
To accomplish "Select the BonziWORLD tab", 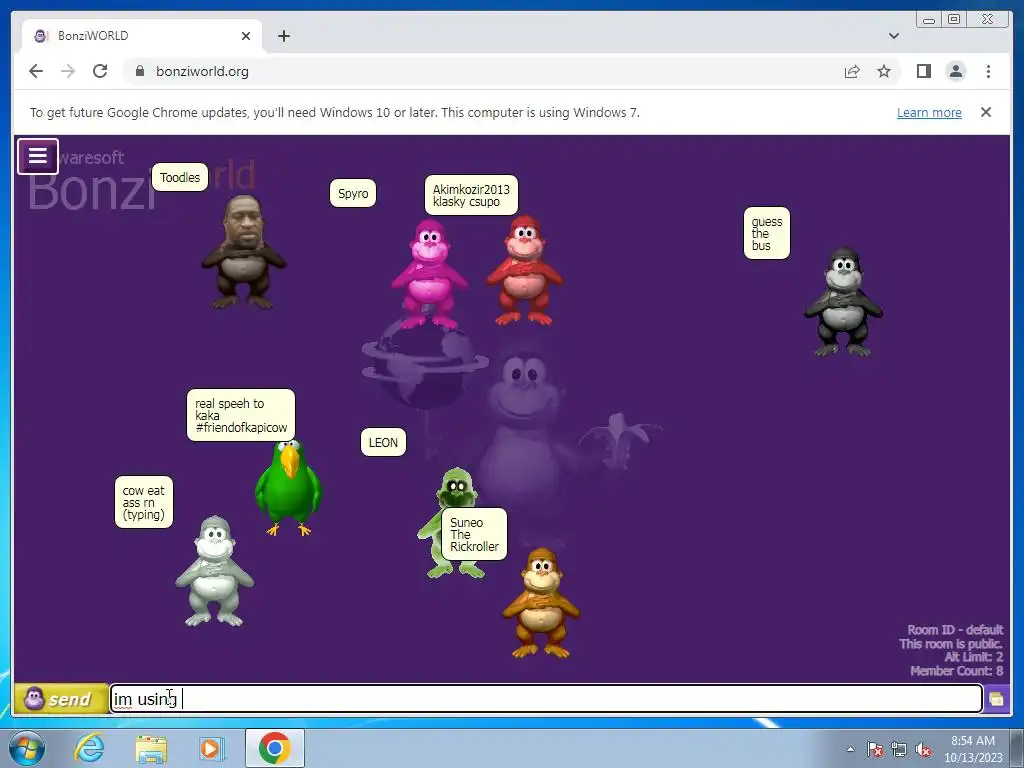I will (142, 36).
